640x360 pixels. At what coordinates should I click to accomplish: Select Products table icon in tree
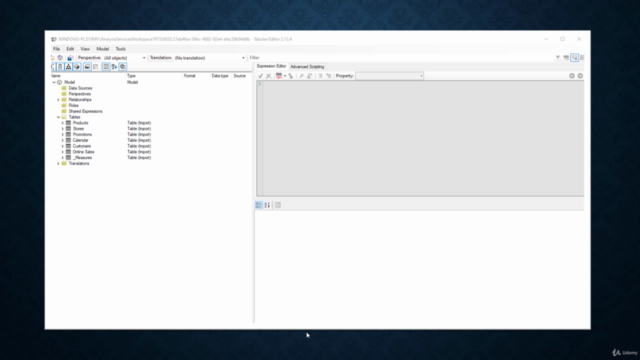pyautogui.click(x=69, y=123)
